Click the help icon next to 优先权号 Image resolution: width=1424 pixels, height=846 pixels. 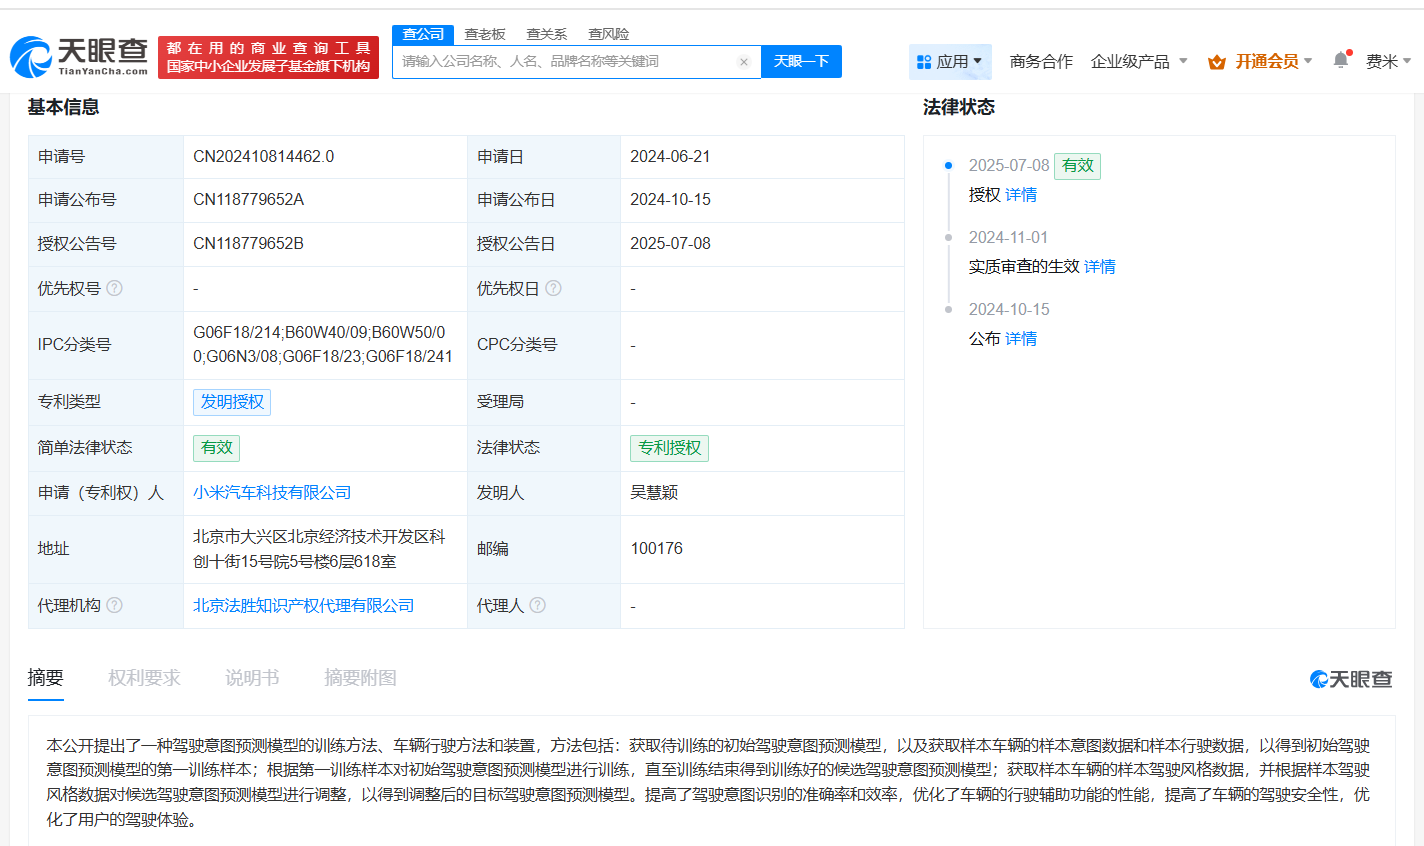point(115,288)
